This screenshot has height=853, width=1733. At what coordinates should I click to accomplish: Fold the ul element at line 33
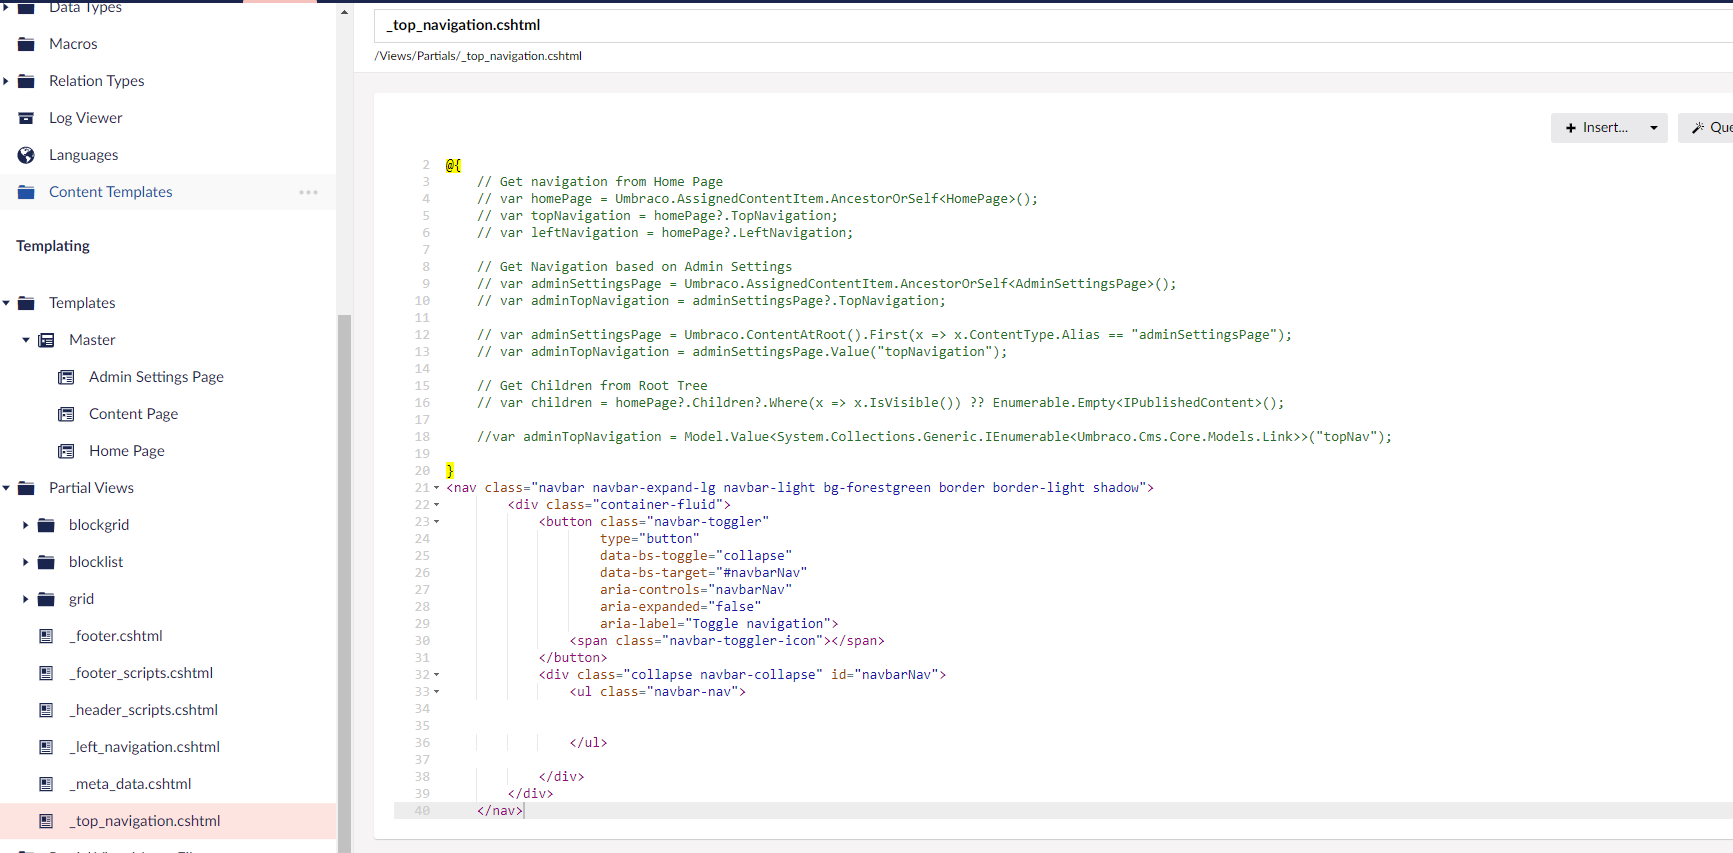tap(436, 692)
